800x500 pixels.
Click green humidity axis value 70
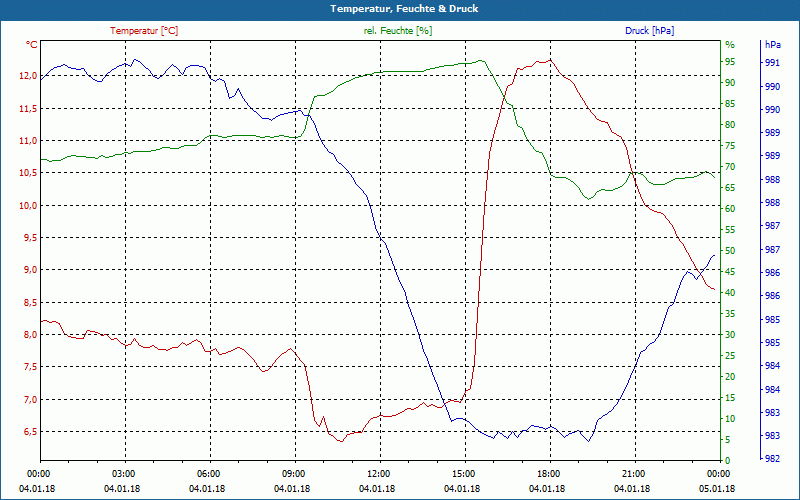point(730,167)
